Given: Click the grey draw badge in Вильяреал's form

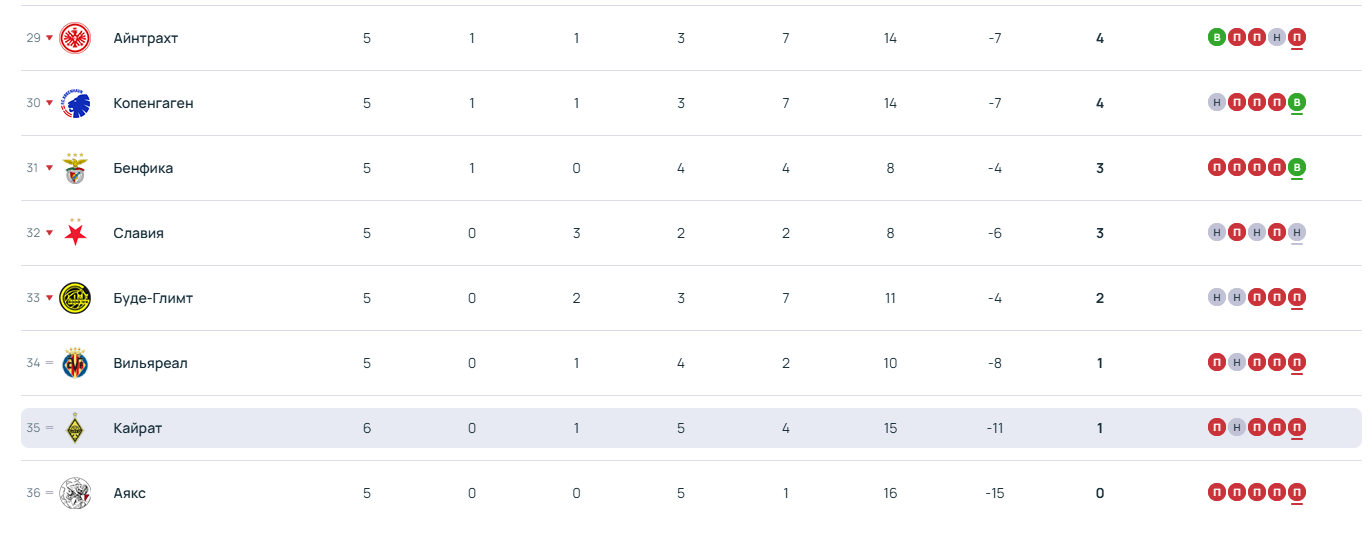Looking at the screenshot, I should tap(1237, 363).
